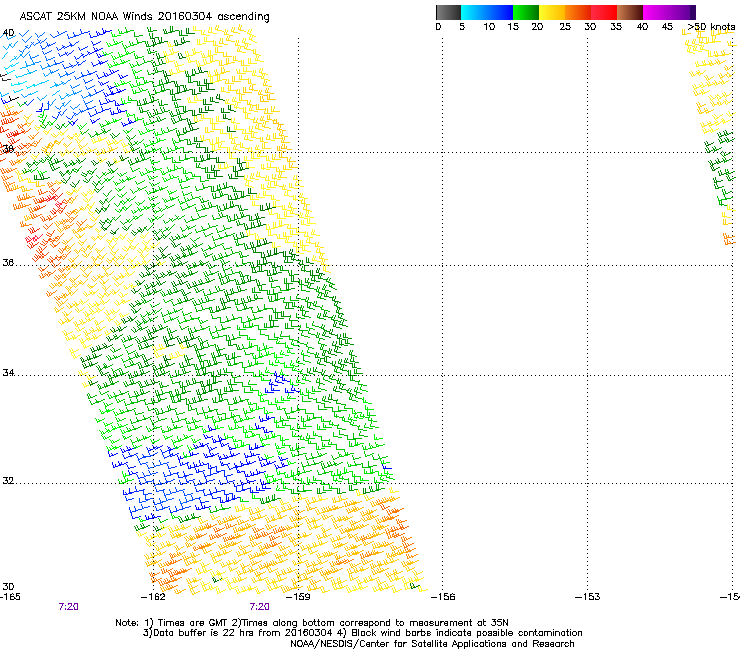740x650 pixels.
Task: Click the purple '7:20' time between -162 and -159
Action: tap(260, 607)
